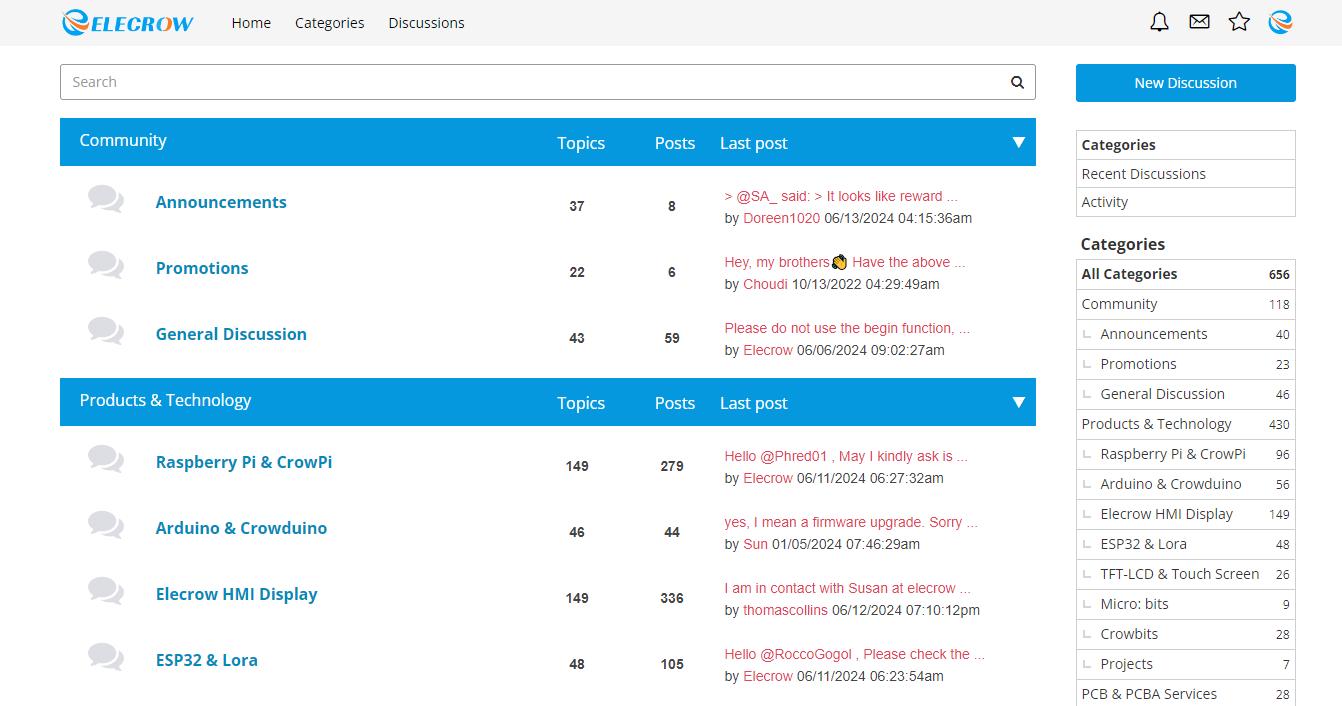Viewport: 1342px width, 706px height.
Task: Open user Doreen1020 profile link
Action: tap(781, 218)
